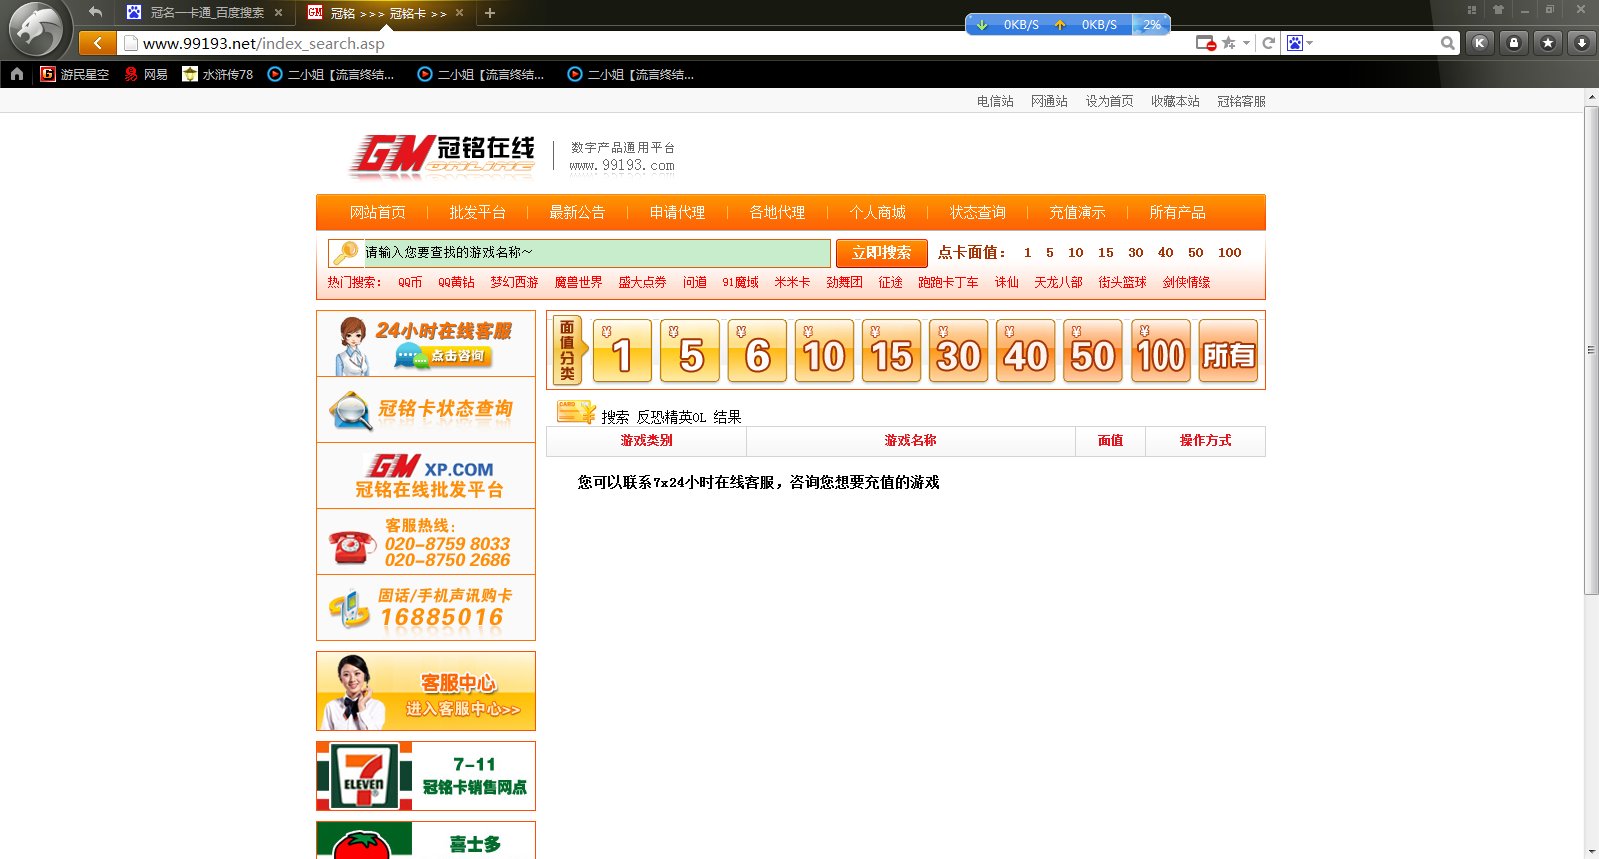Click the 剑侠情缘 hot search link
The height and width of the screenshot is (859, 1599).
tap(1186, 282)
